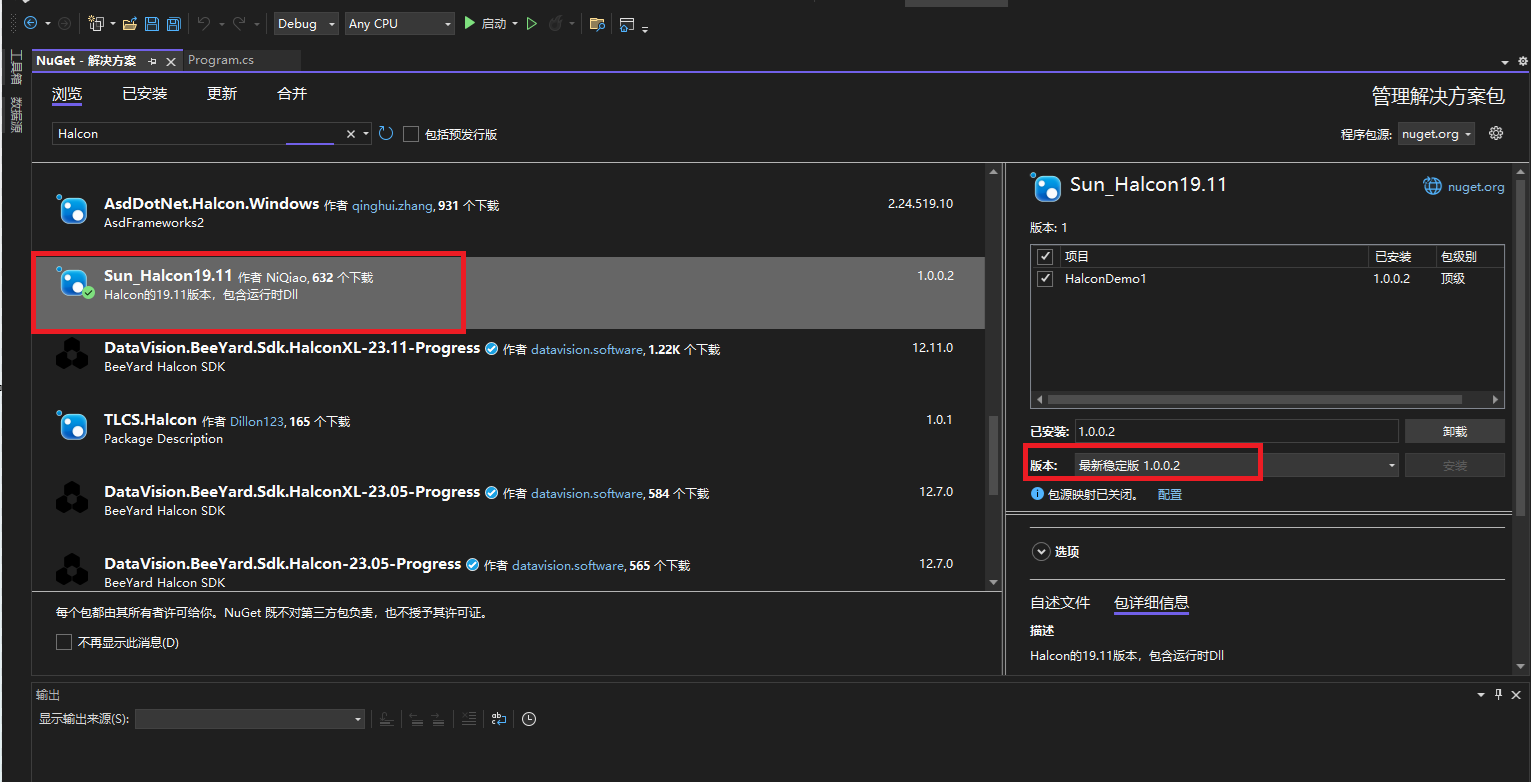Click the output panel pin icon
This screenshot has width=1531, height=782.
click(x=1498, y=694)
